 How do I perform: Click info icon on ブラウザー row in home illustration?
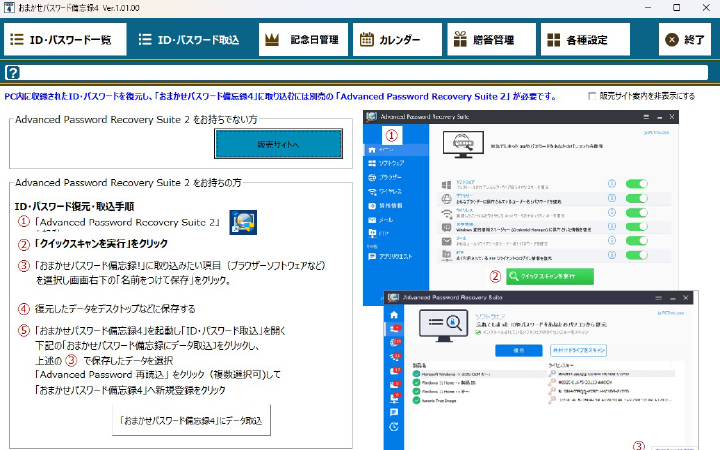pyautogui.click(x=612, y=198)
